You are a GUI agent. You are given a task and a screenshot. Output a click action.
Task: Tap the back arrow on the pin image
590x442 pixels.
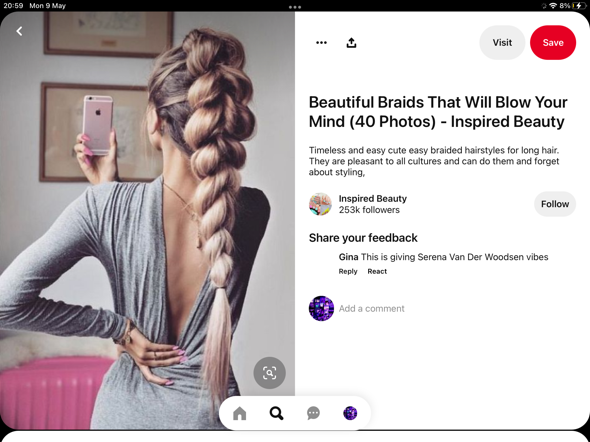(x=19, y=31)
